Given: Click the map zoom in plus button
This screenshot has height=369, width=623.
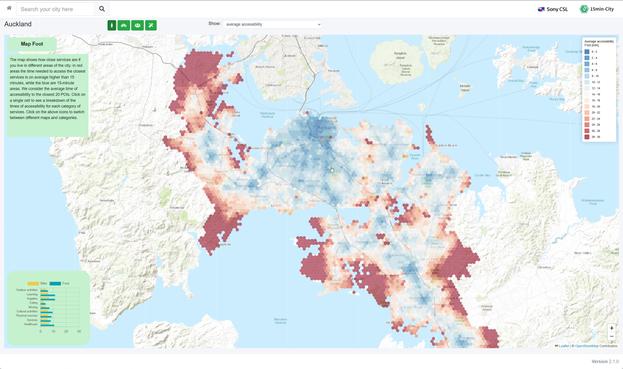Looking at the screenshot, I should click(x=612, y=328).
